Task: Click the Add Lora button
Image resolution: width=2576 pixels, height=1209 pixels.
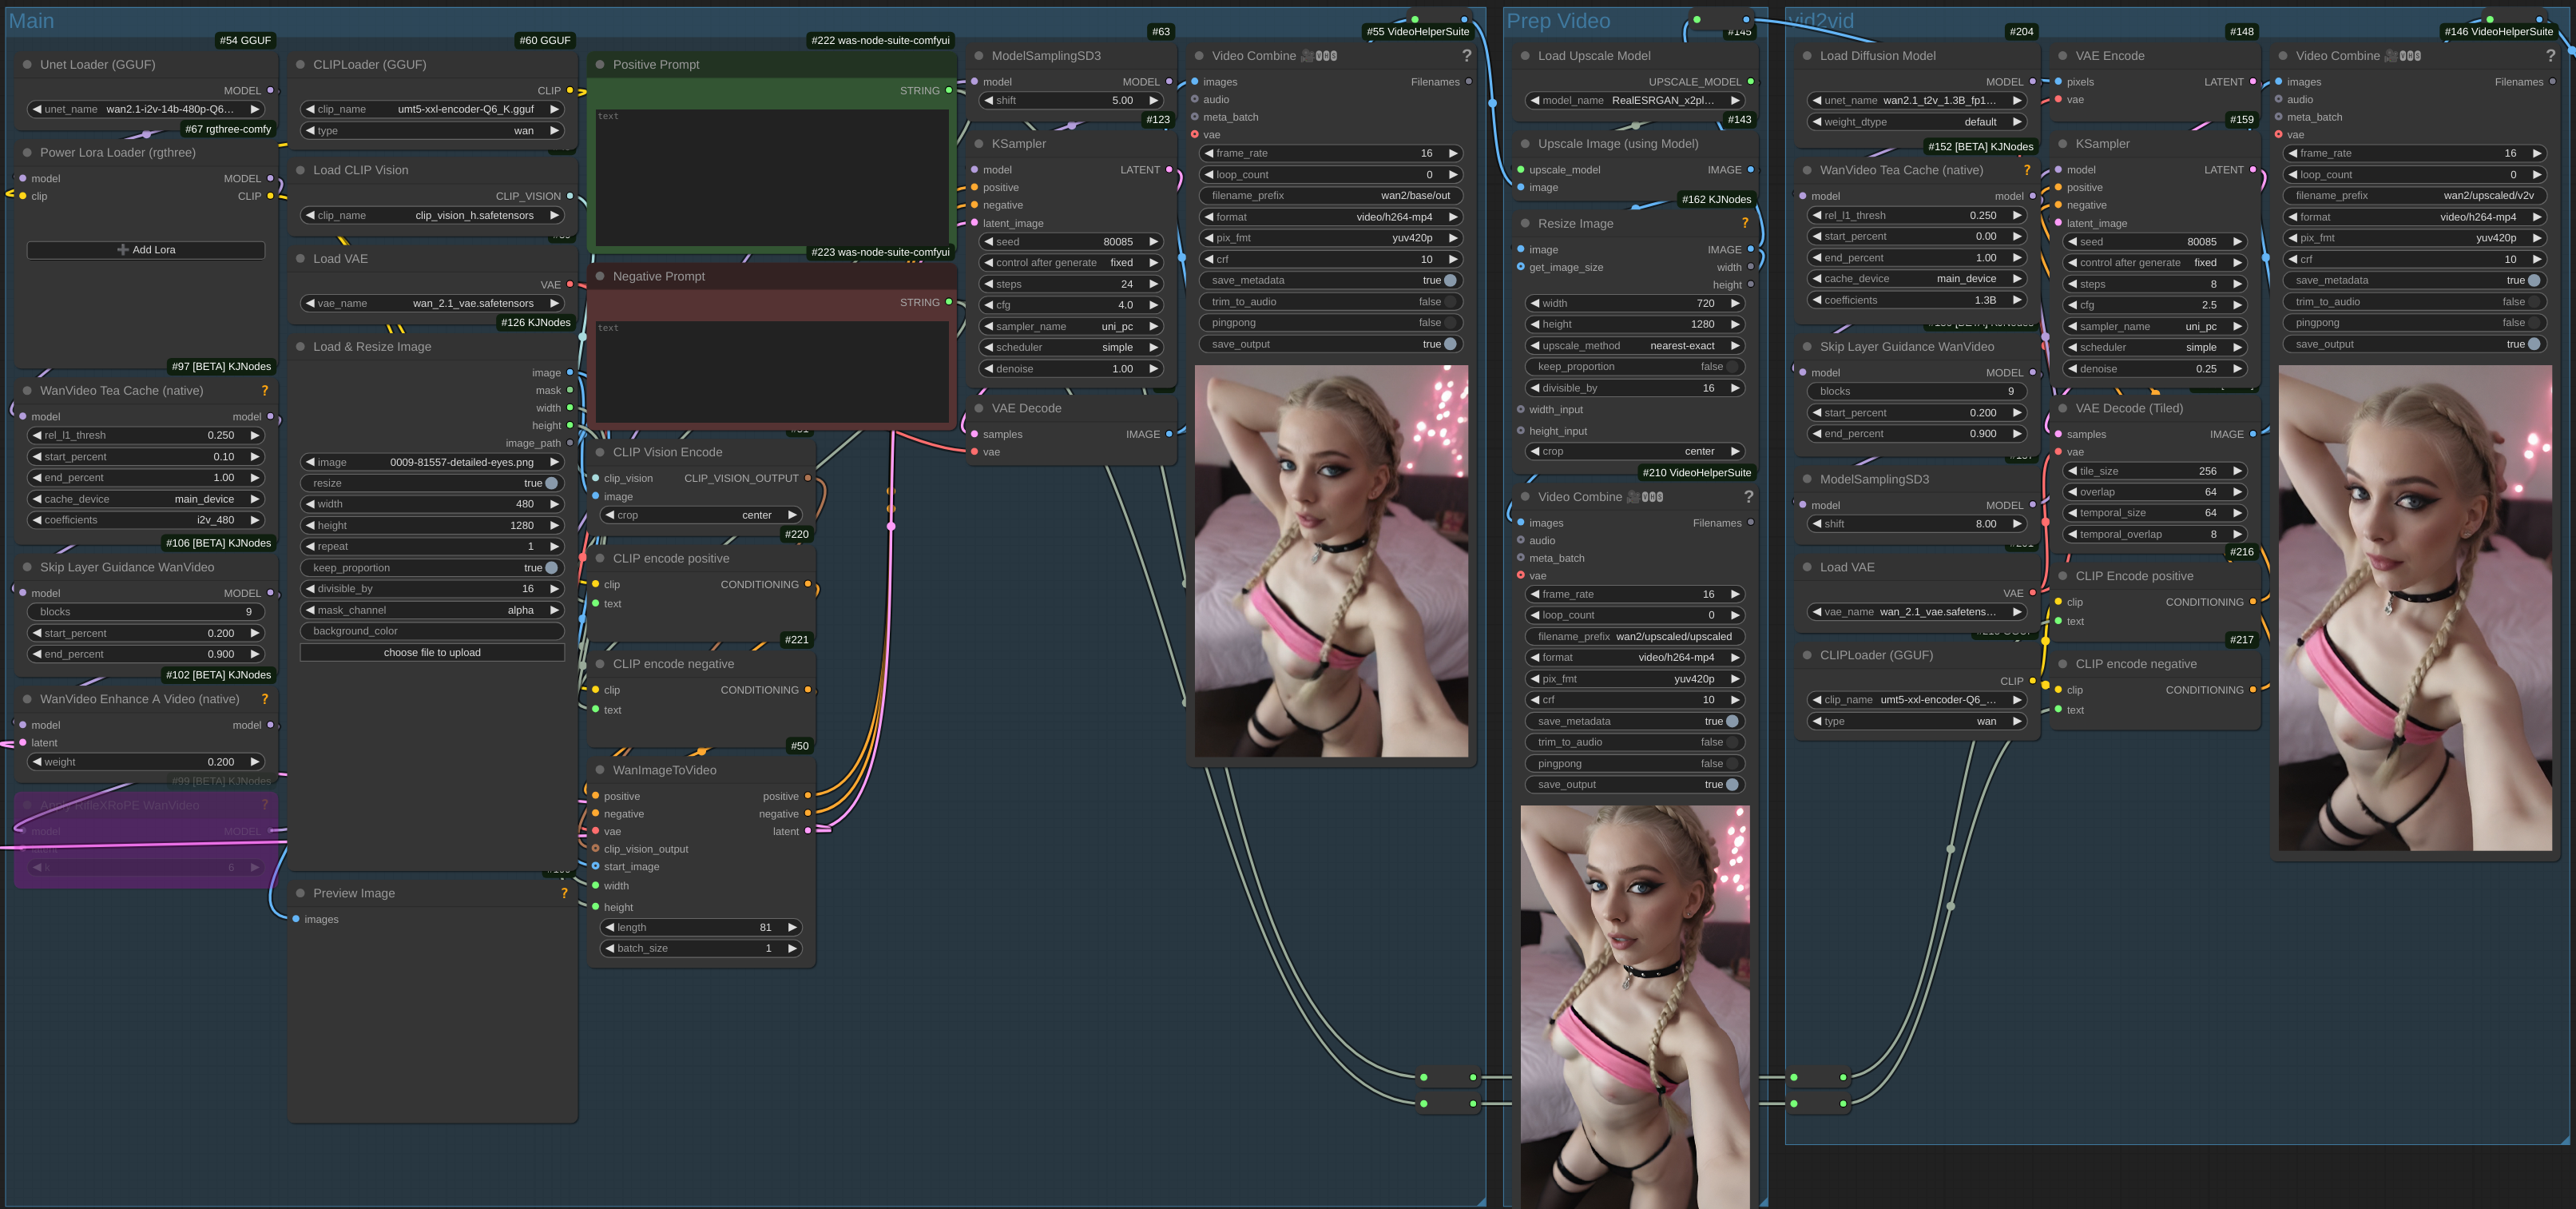Action: [146, 250]
